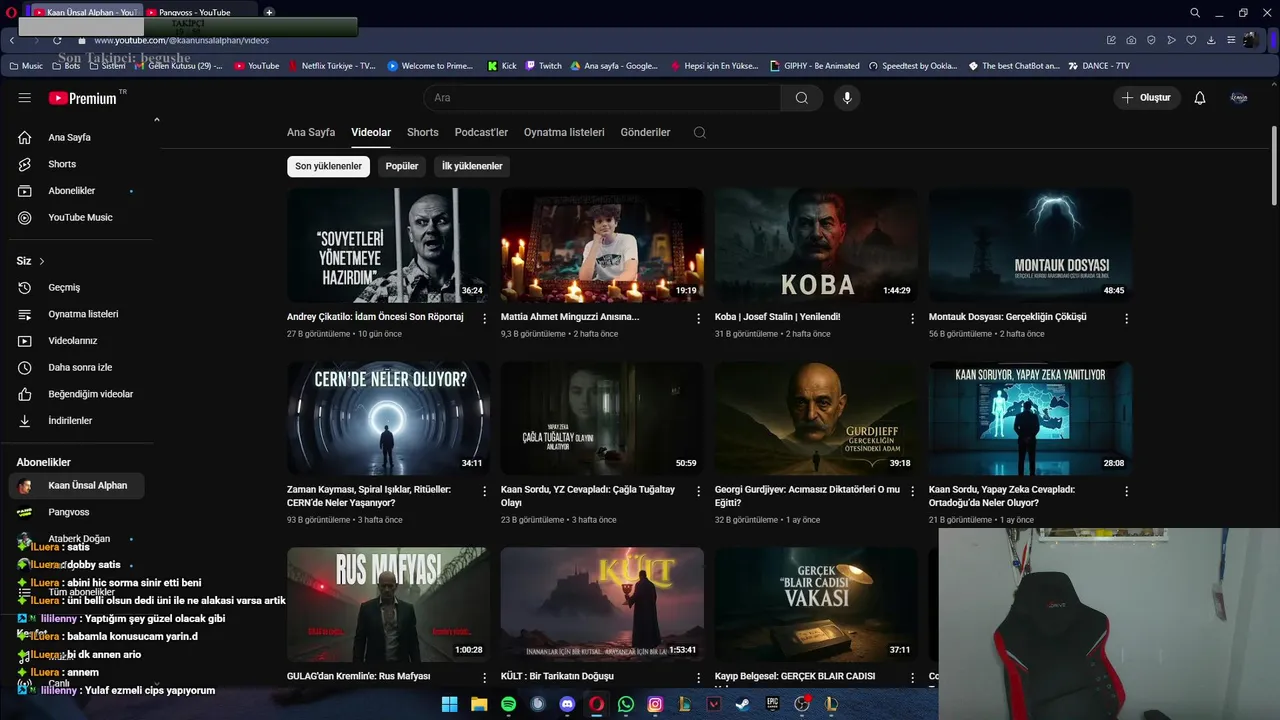Viewport: 1280px width, 720px height.
Task: Start voice search with microphone icon
Action: [847, 98]
